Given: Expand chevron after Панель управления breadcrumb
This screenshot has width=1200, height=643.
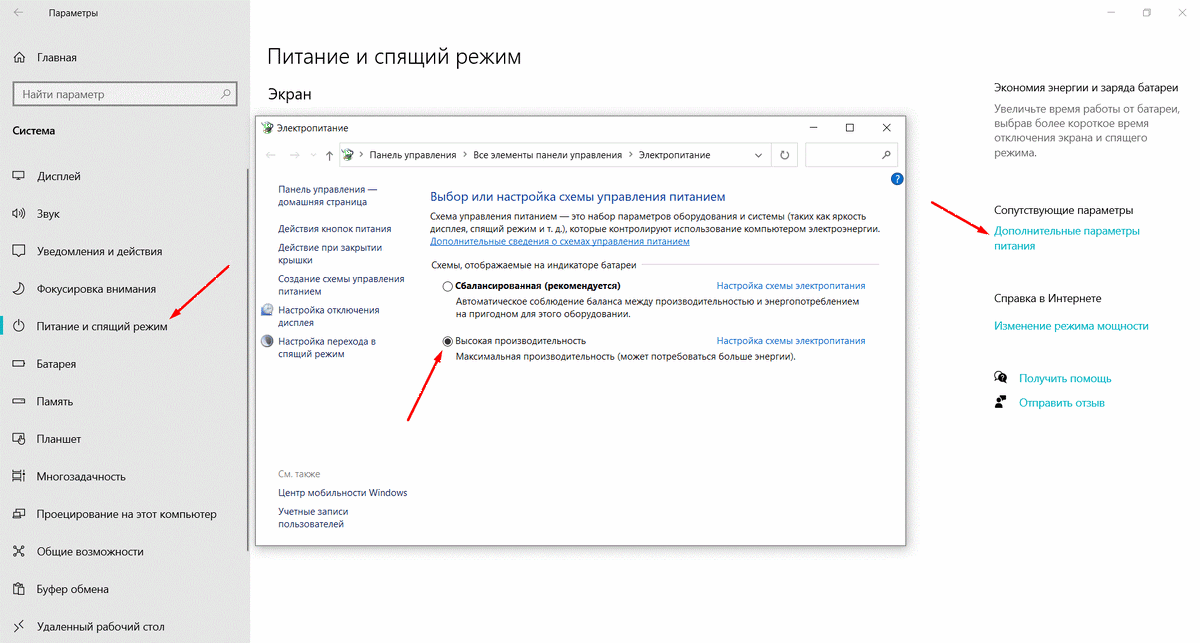Looking at the screenshot, I should point(465,155).
